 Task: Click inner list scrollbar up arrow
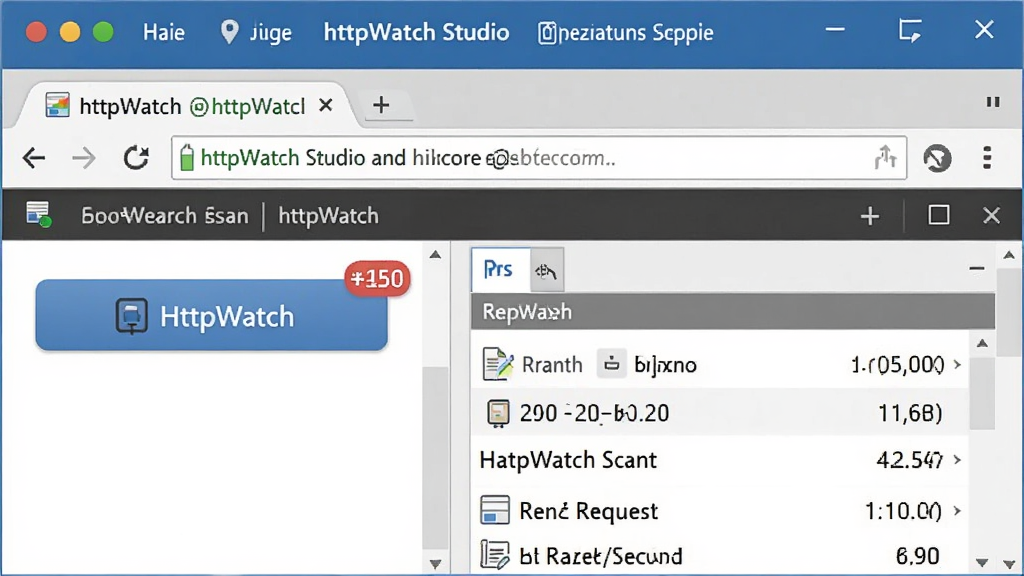(x=982, y=344)
